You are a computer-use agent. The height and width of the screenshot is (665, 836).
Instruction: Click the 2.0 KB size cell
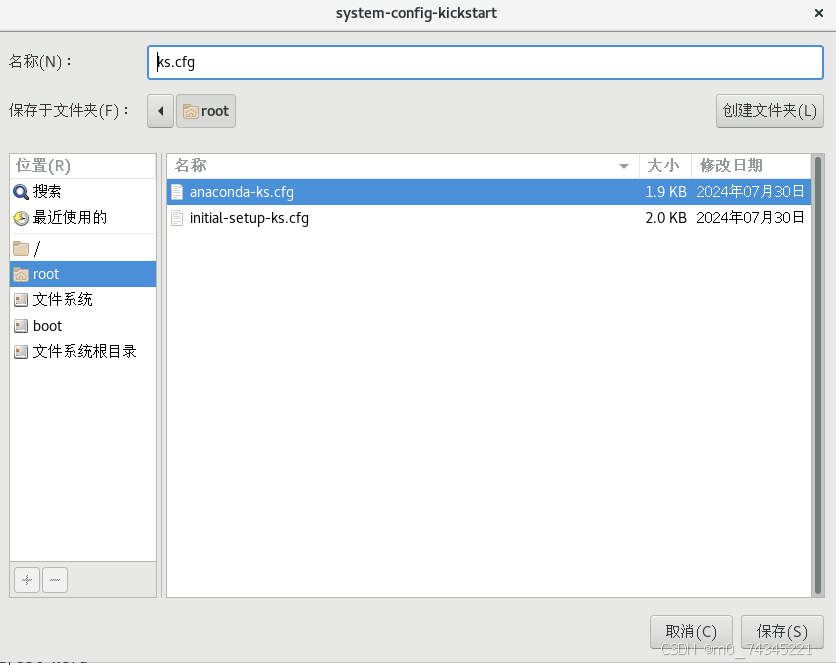tap(665, 218)
